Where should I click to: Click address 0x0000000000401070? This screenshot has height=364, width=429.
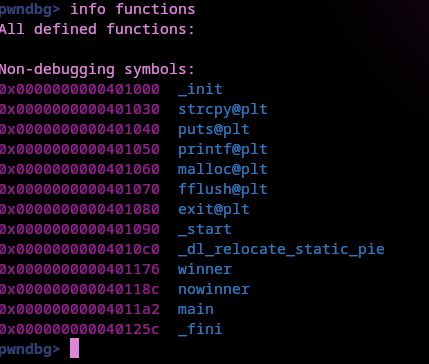point(79,189)
